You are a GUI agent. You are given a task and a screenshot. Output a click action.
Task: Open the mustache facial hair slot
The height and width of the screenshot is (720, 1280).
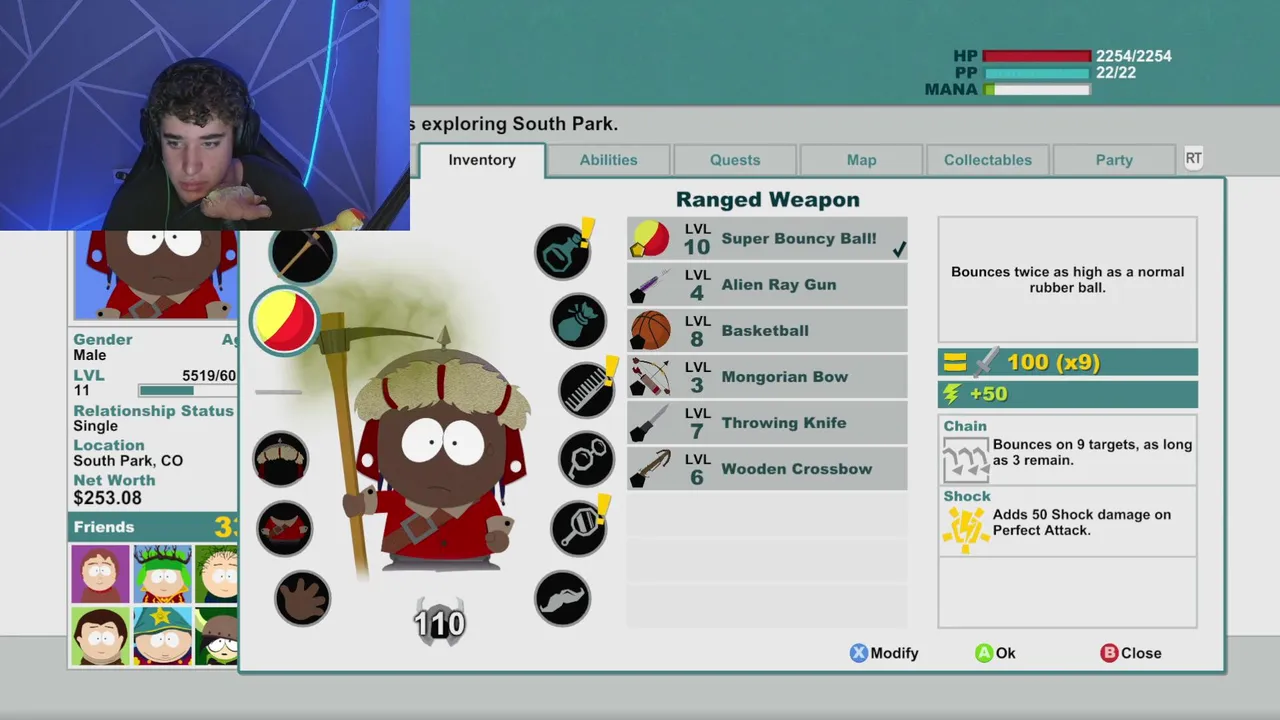[562, 598]
